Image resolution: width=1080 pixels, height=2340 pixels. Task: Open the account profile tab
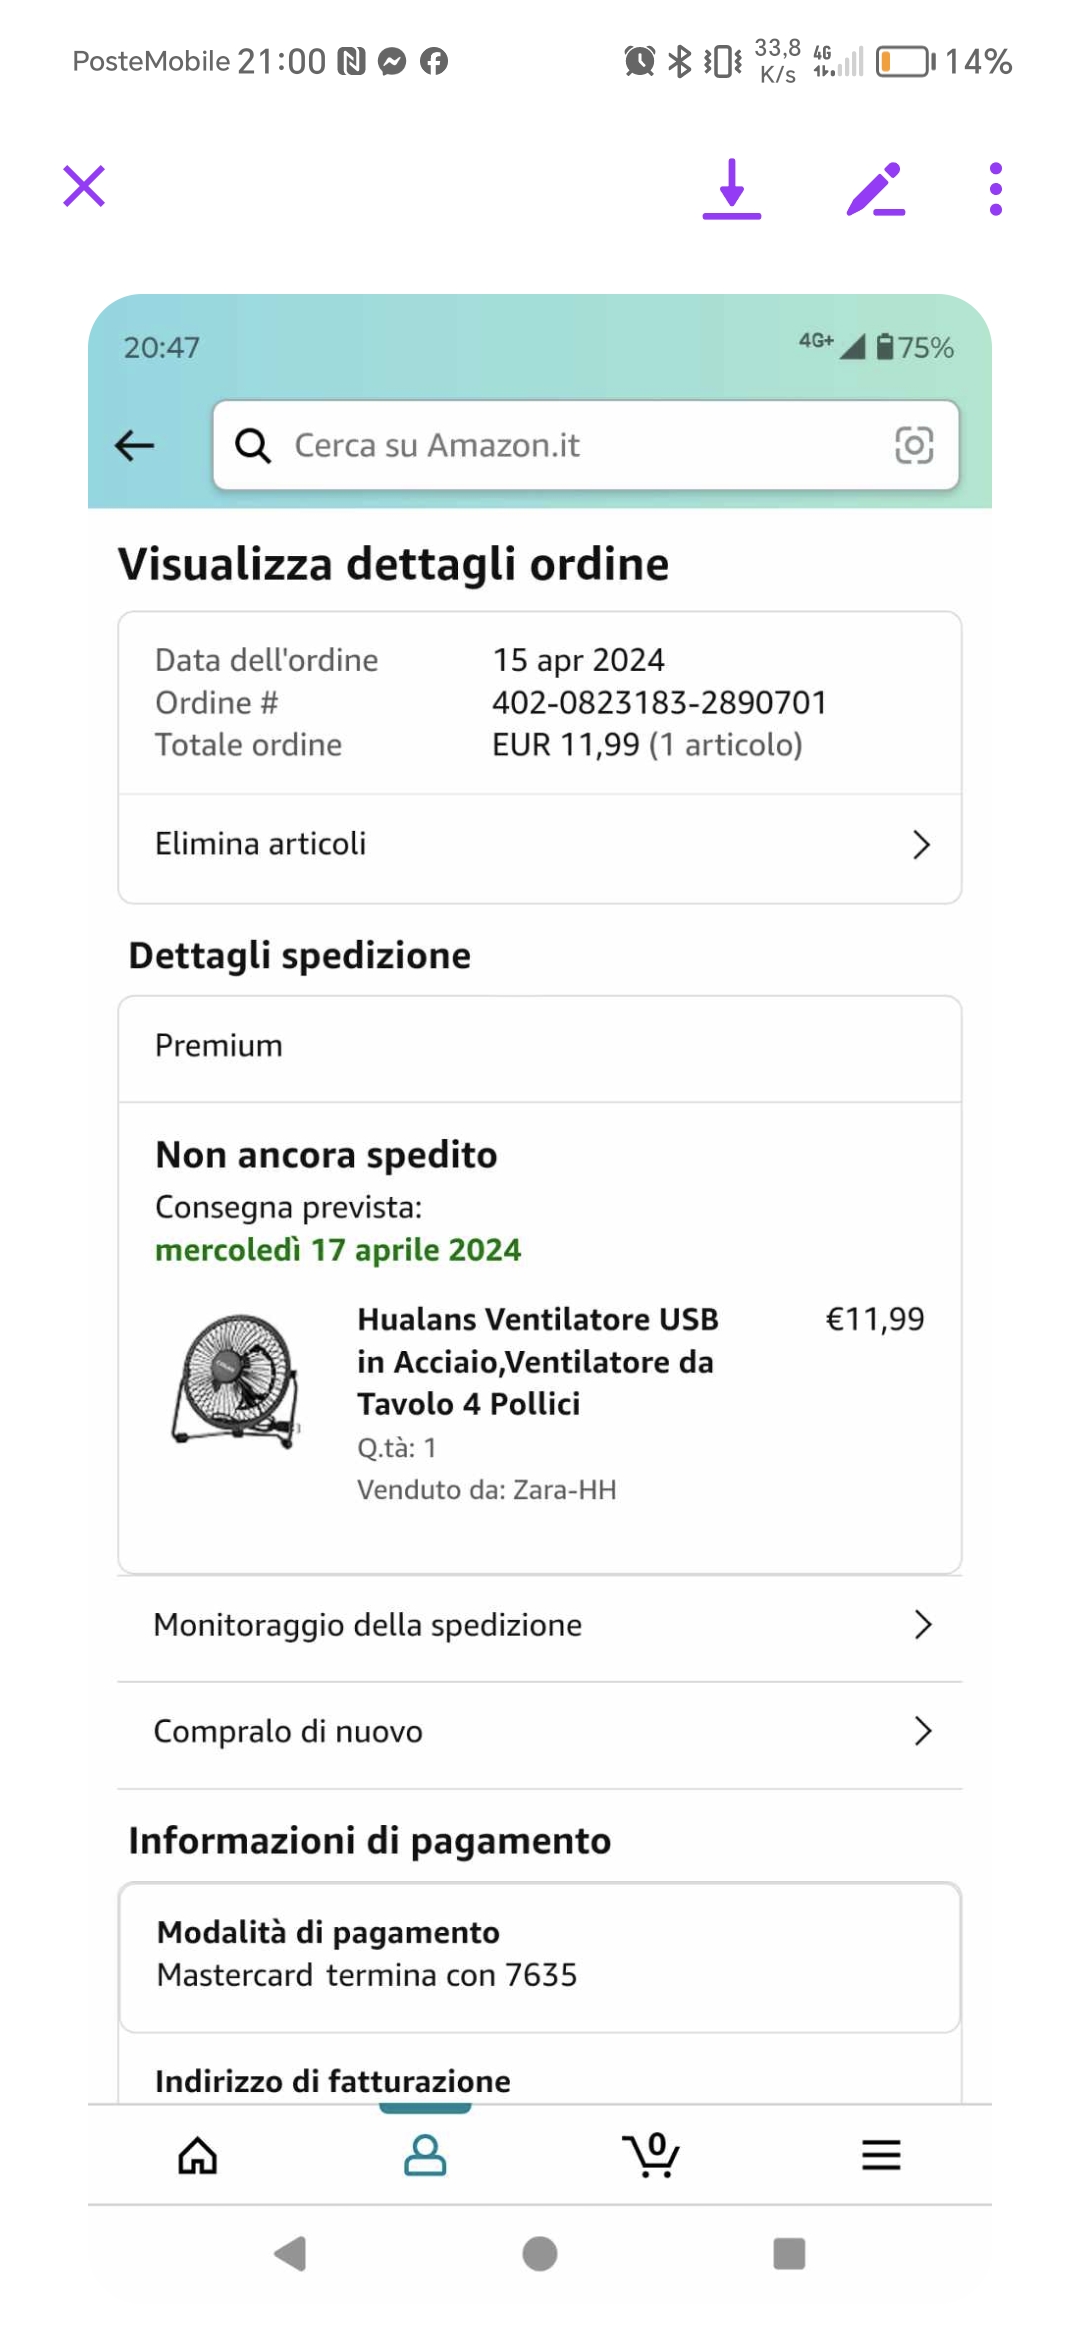coord(425,2155)
